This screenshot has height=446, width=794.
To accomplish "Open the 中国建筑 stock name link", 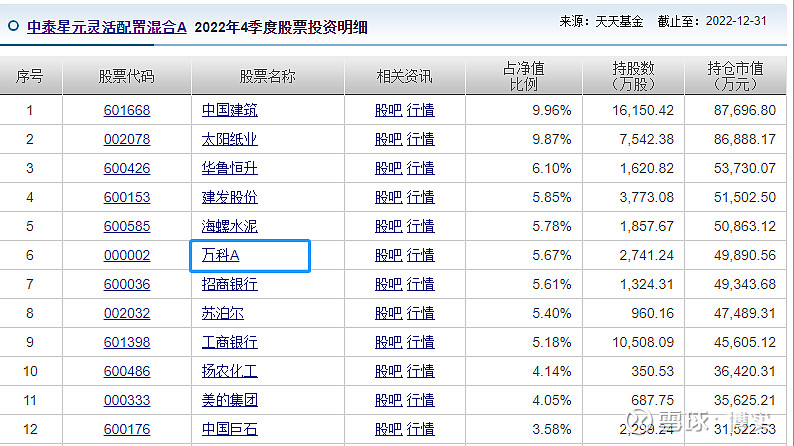I will click(229, 110).
